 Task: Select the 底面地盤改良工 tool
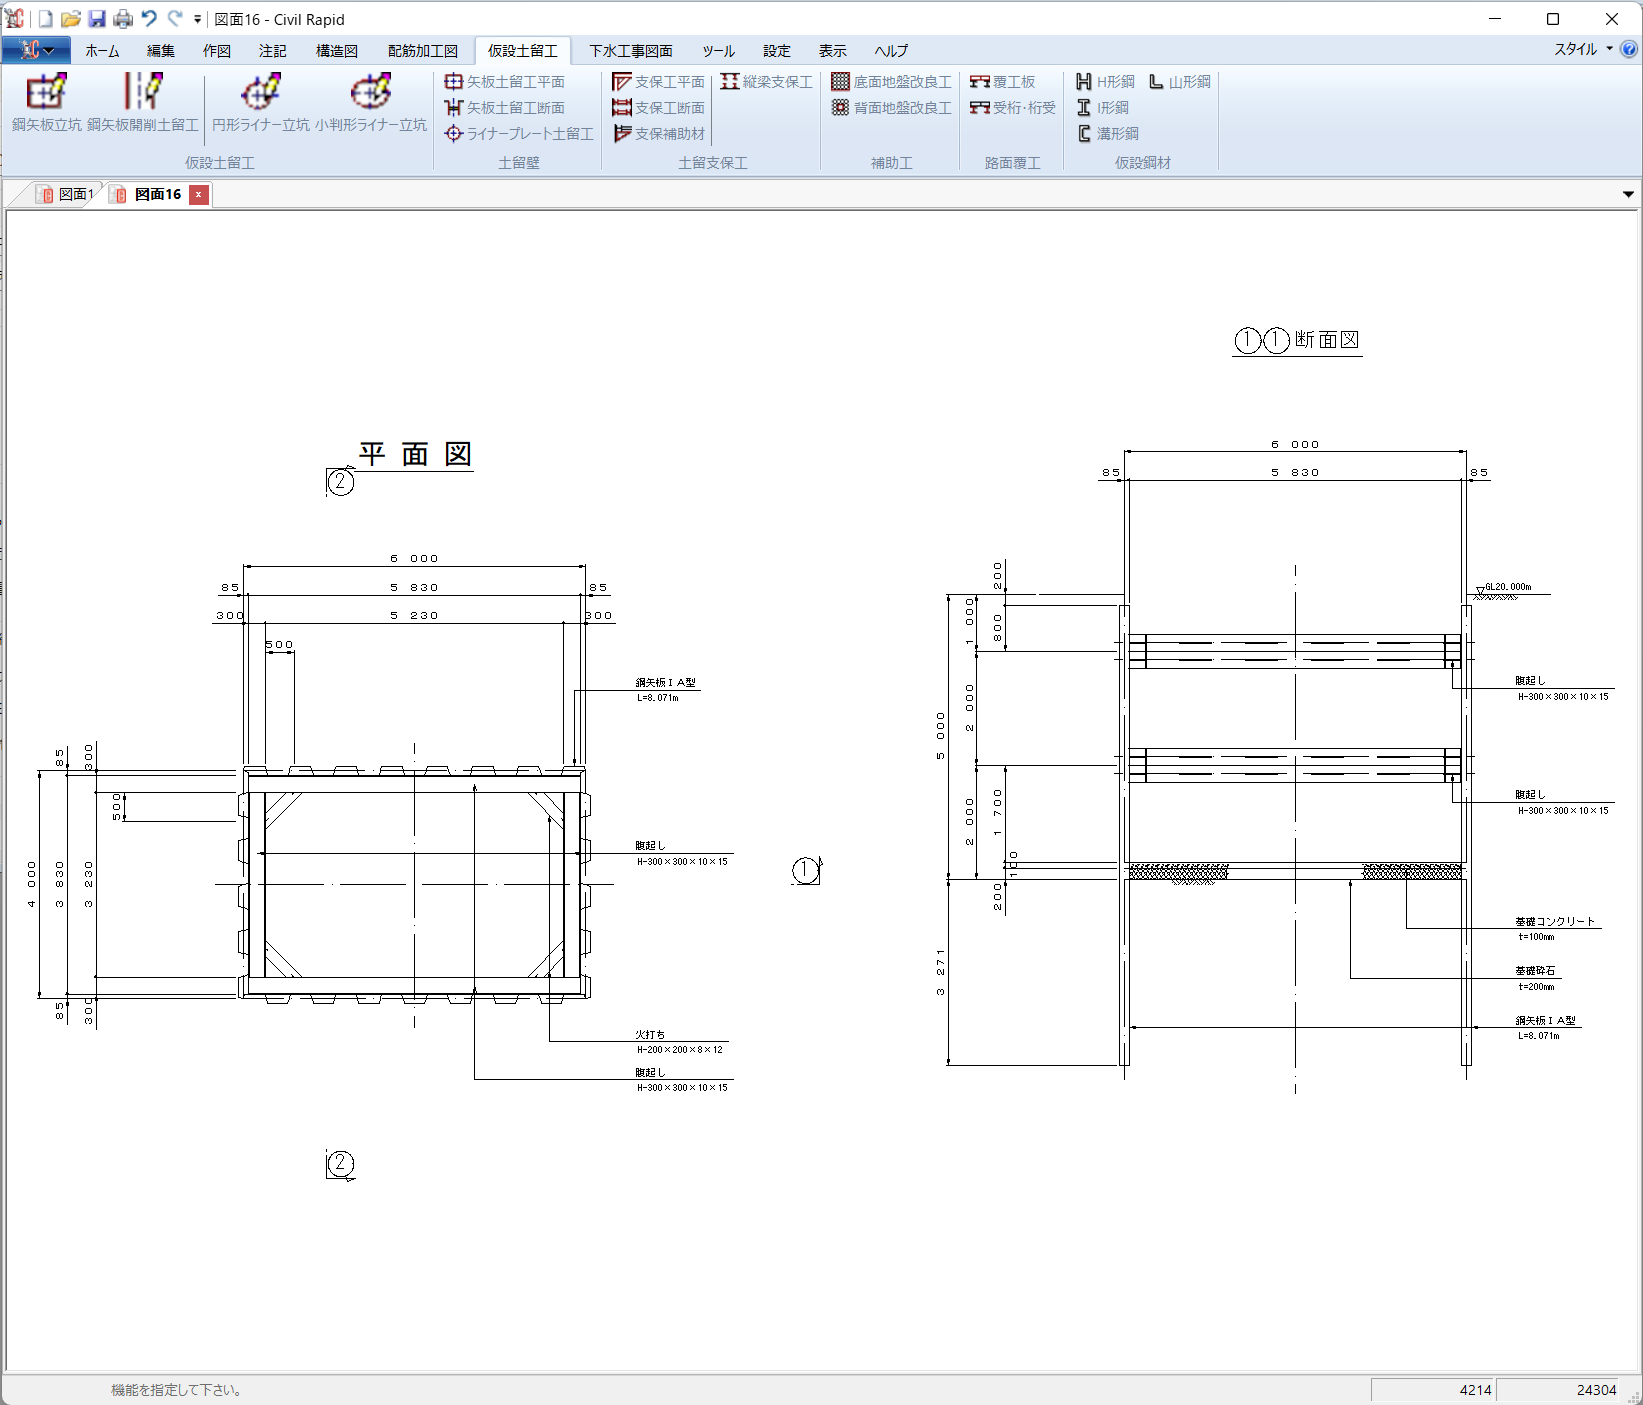tap(891, 82)
